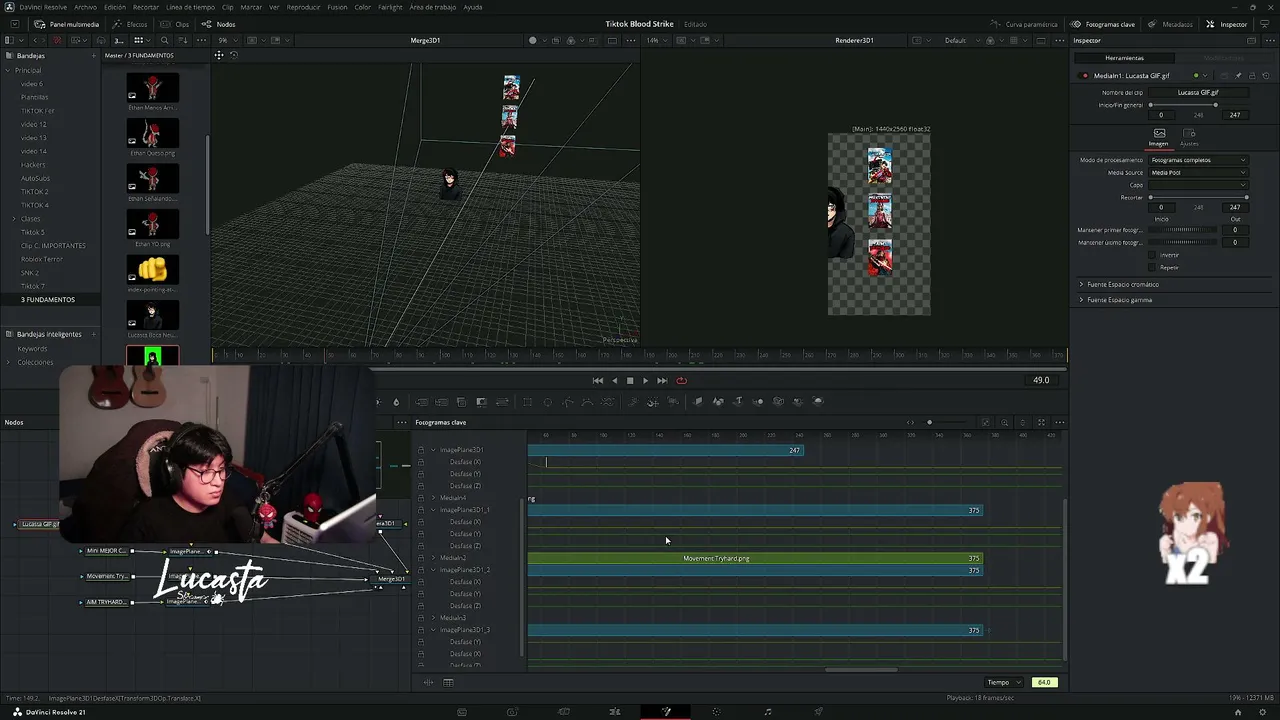Open the Color page icon
The height and width of the screenshot is (720, 1280).
(716, 712)
